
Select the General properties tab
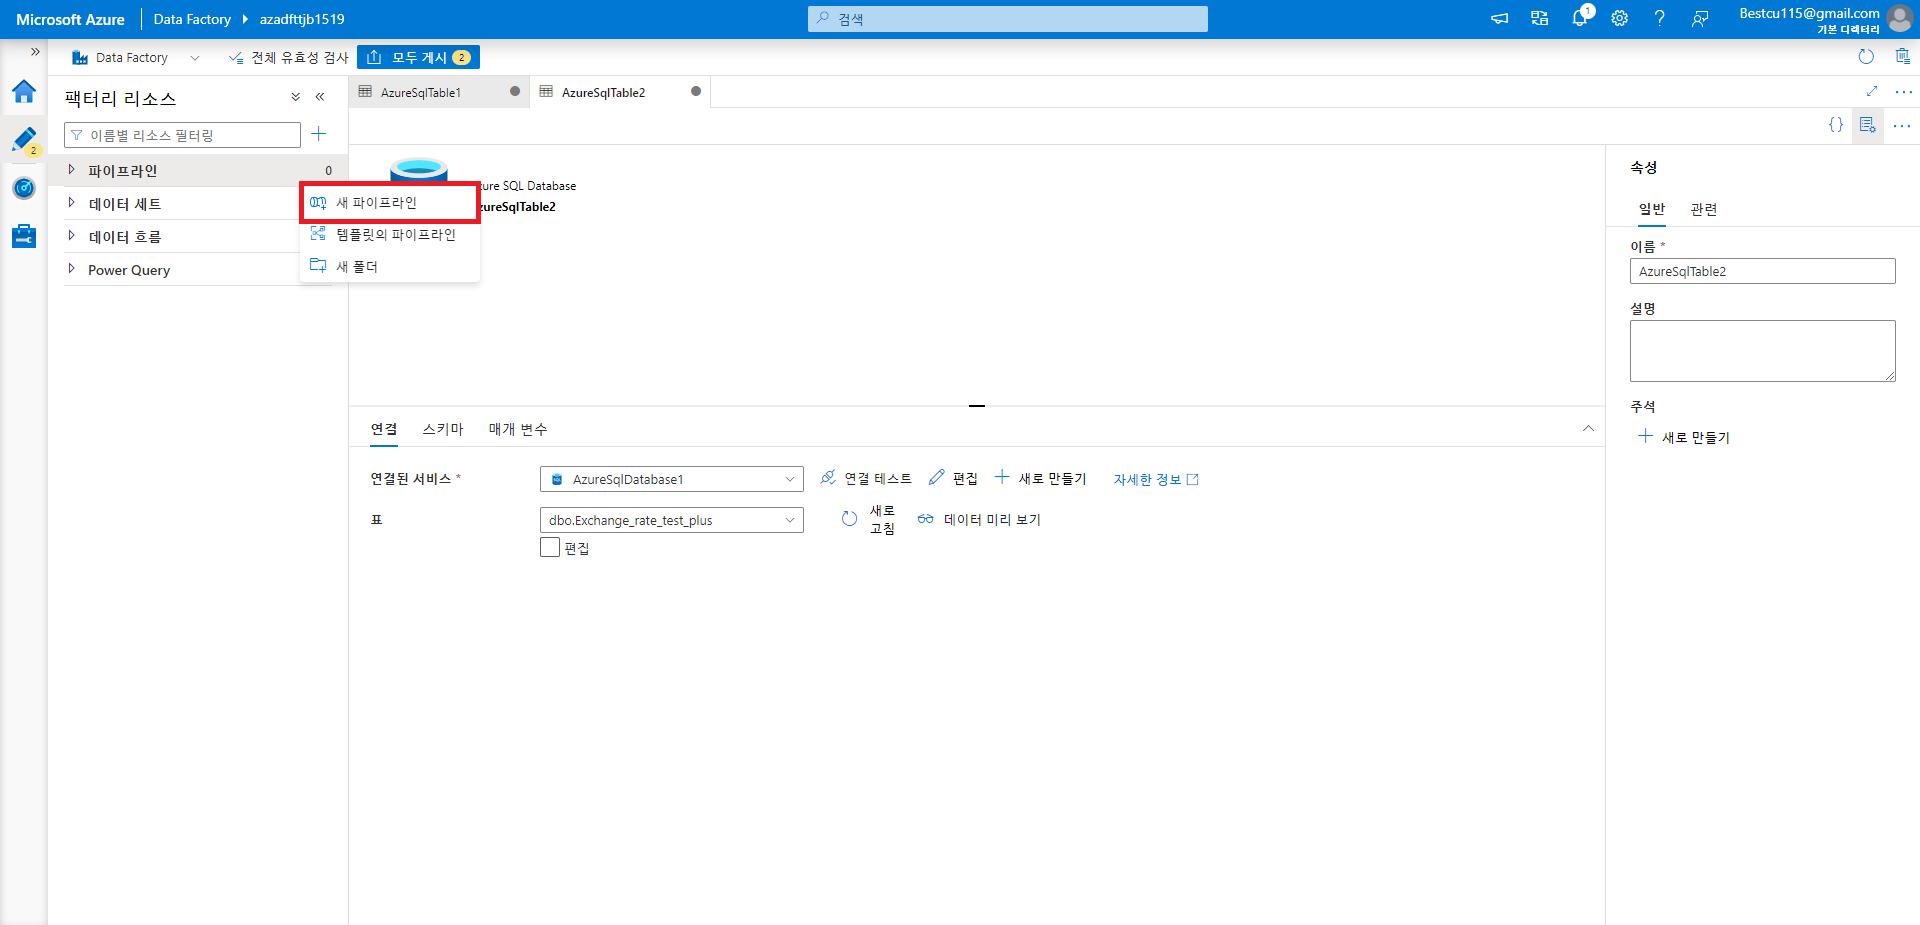tap(1652, 209)
